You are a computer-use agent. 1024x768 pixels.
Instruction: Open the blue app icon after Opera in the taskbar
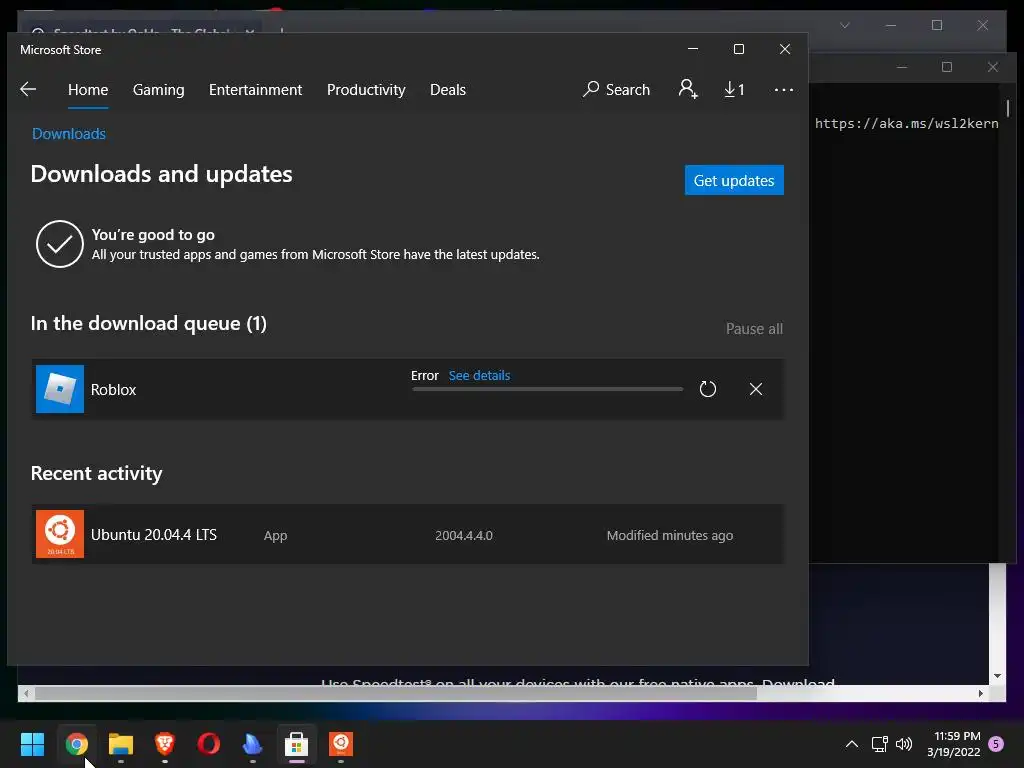click(x=252, y=744)
